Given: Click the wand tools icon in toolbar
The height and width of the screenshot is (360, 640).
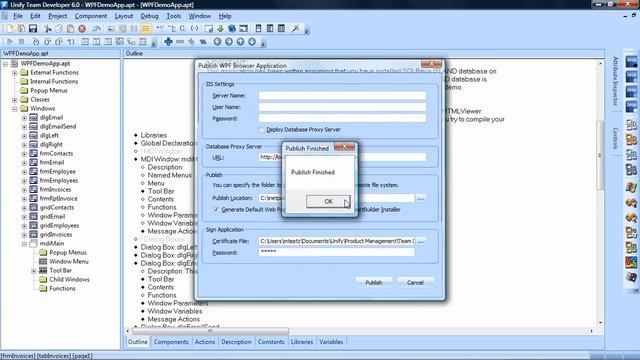Looking at the screenshot, I should [296, 29].
